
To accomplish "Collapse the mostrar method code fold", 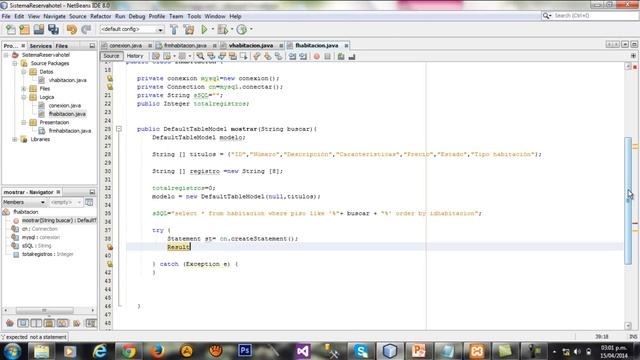I will (x=119, y=129).
